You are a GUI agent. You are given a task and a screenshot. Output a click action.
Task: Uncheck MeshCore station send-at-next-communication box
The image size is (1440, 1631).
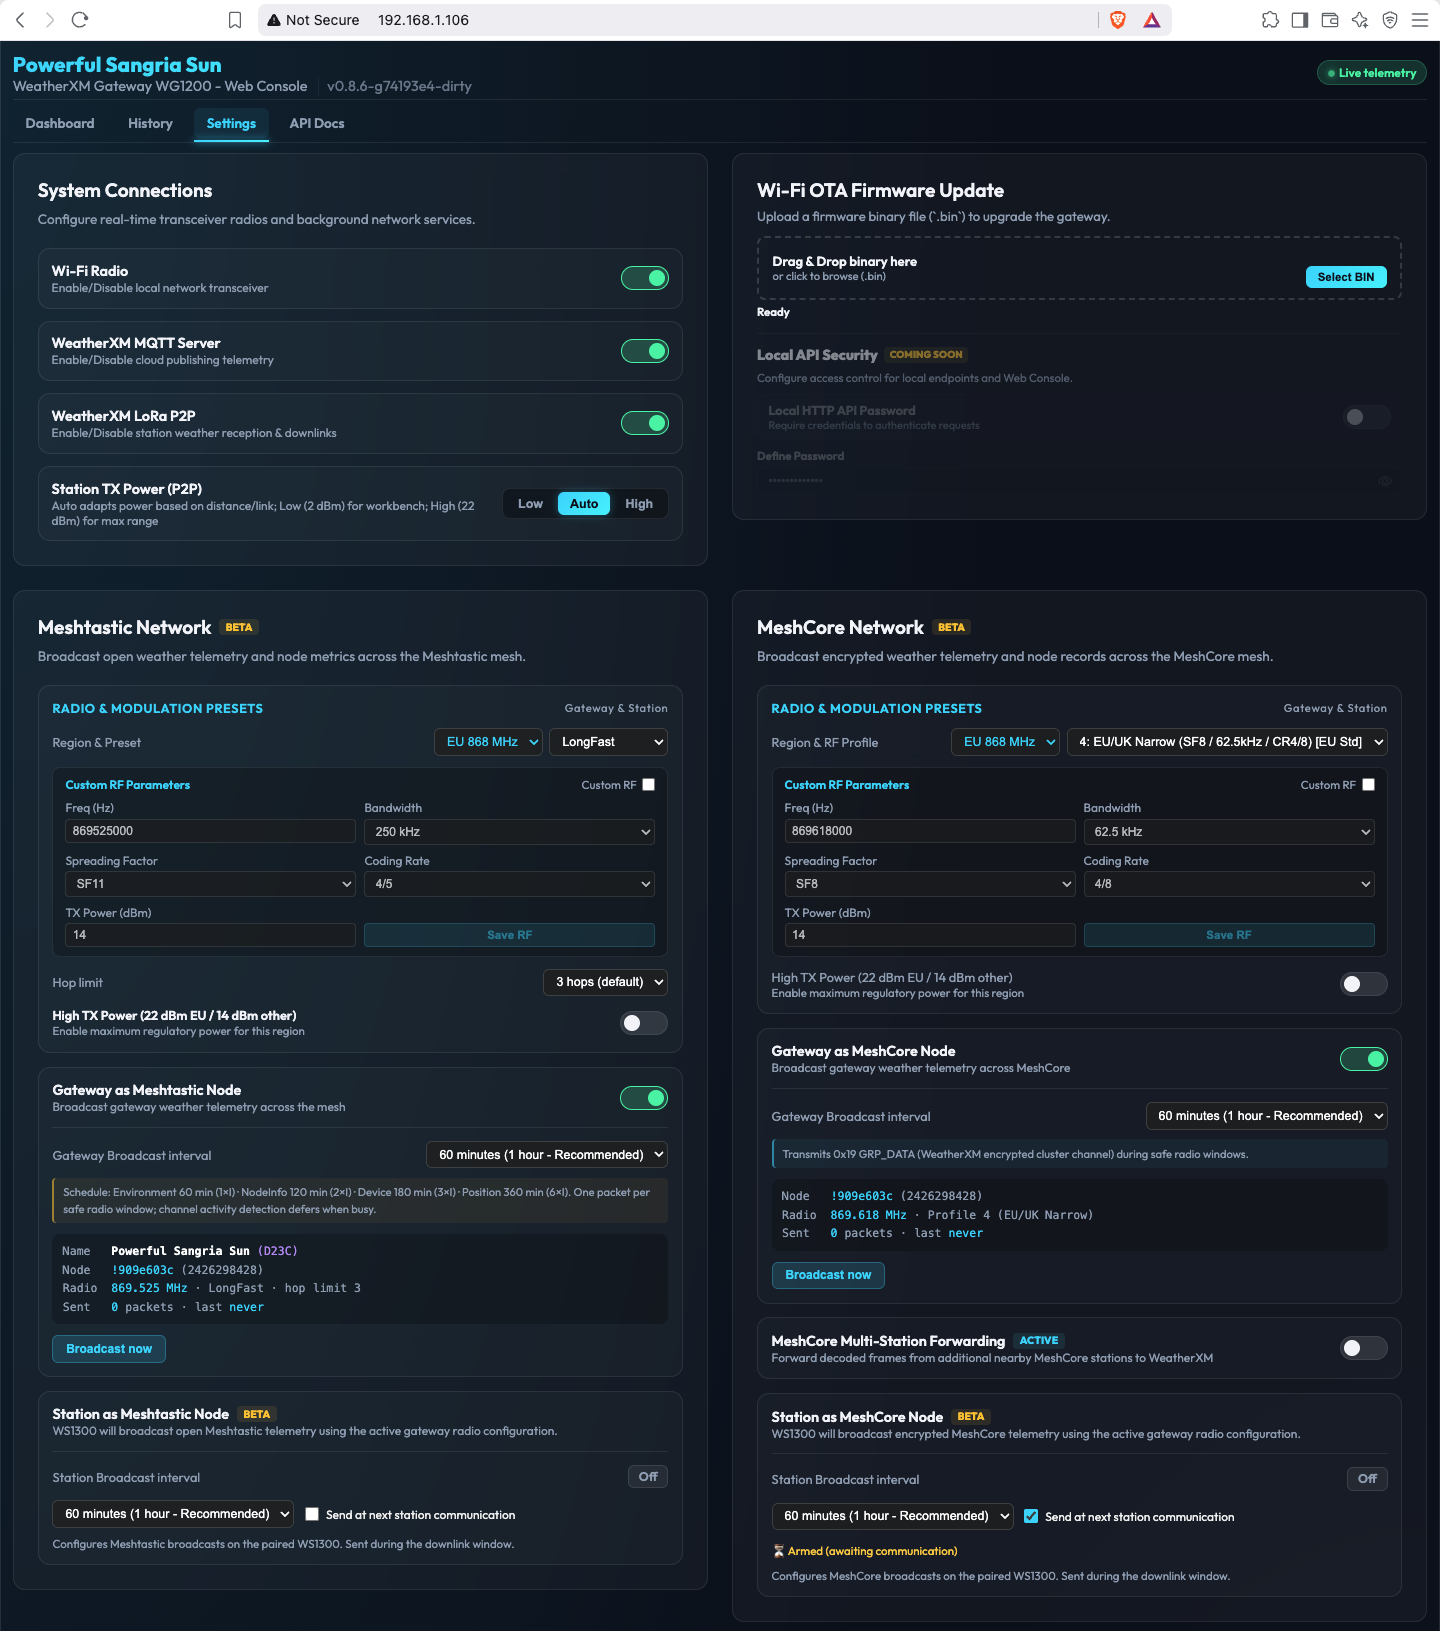pos(1031,1516)
